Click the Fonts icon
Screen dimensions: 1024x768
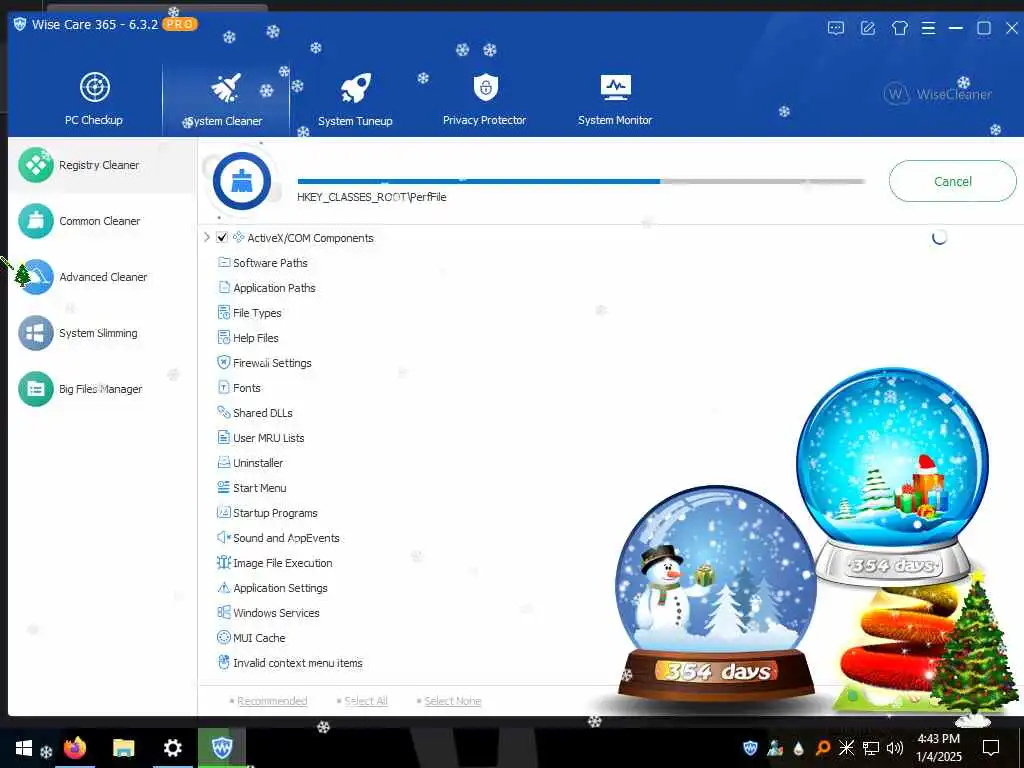coord(224,387)
